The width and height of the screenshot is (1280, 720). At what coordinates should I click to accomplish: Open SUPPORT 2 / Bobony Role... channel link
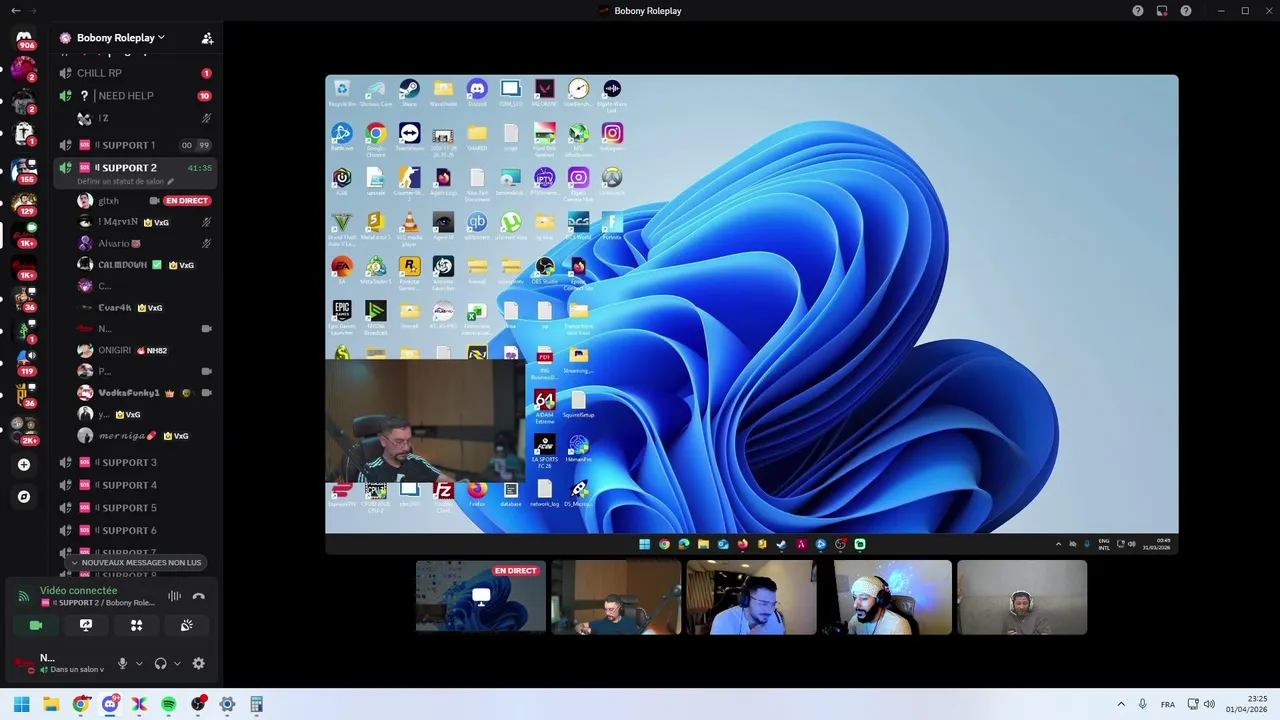click(x=97, y=603)
